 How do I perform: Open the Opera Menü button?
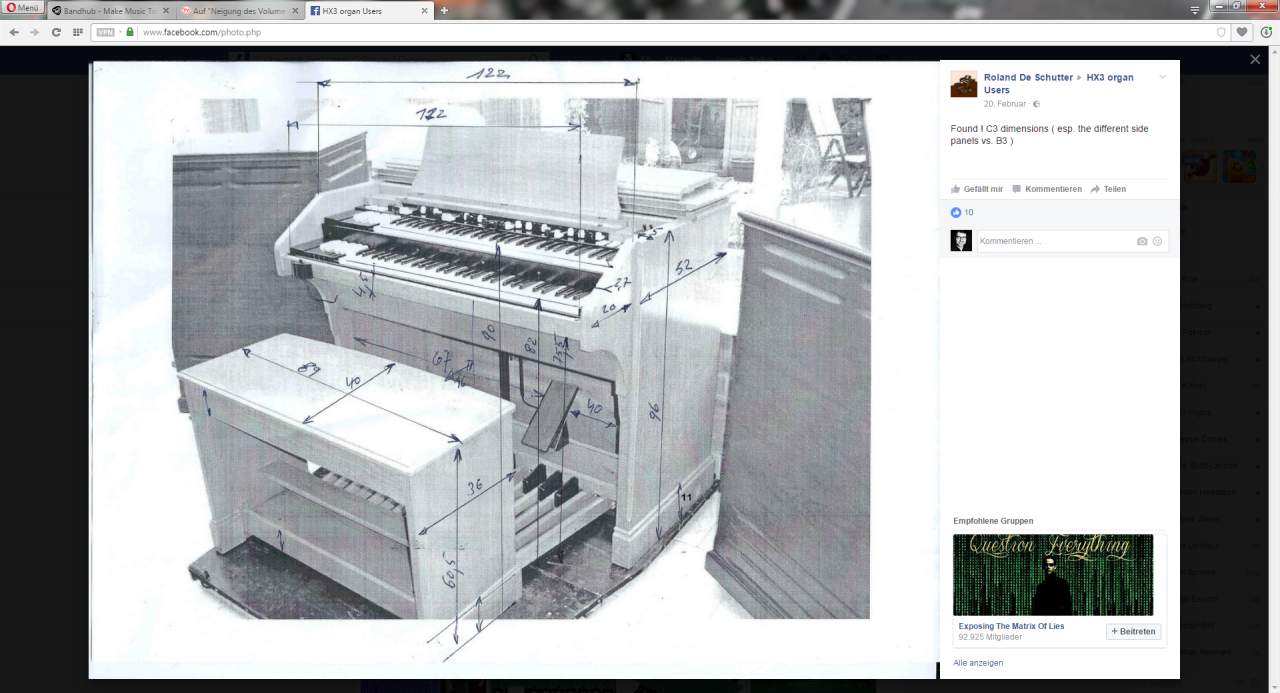[x=23, y=9]
